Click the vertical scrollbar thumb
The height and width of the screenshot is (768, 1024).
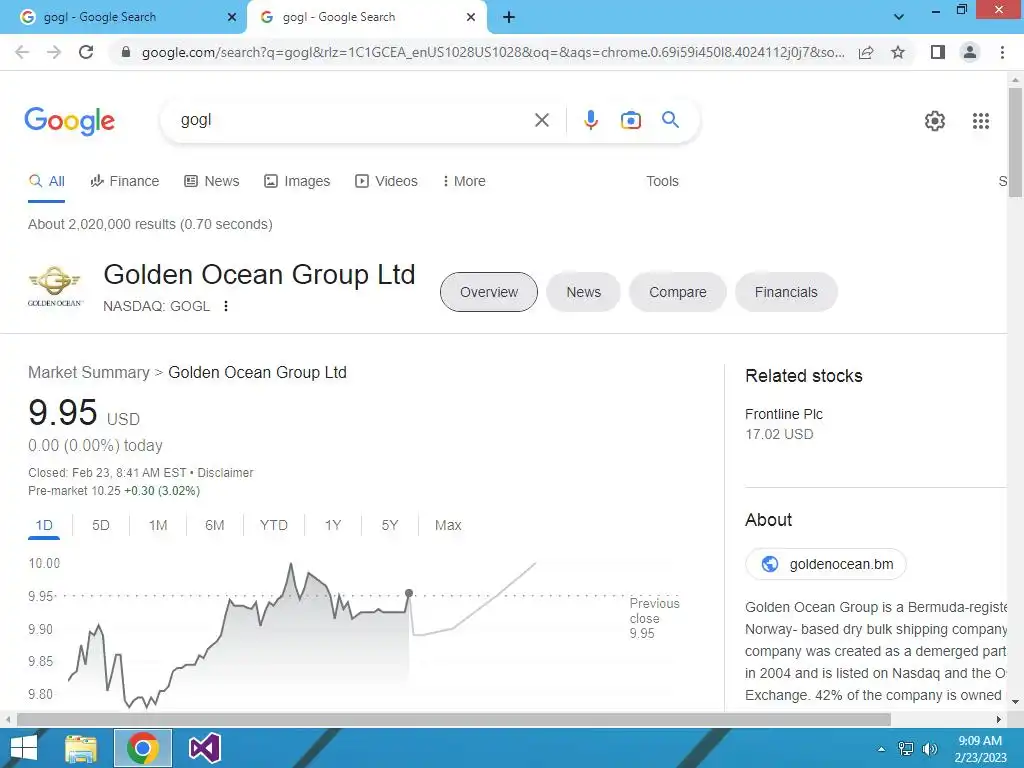(1015, 142)
